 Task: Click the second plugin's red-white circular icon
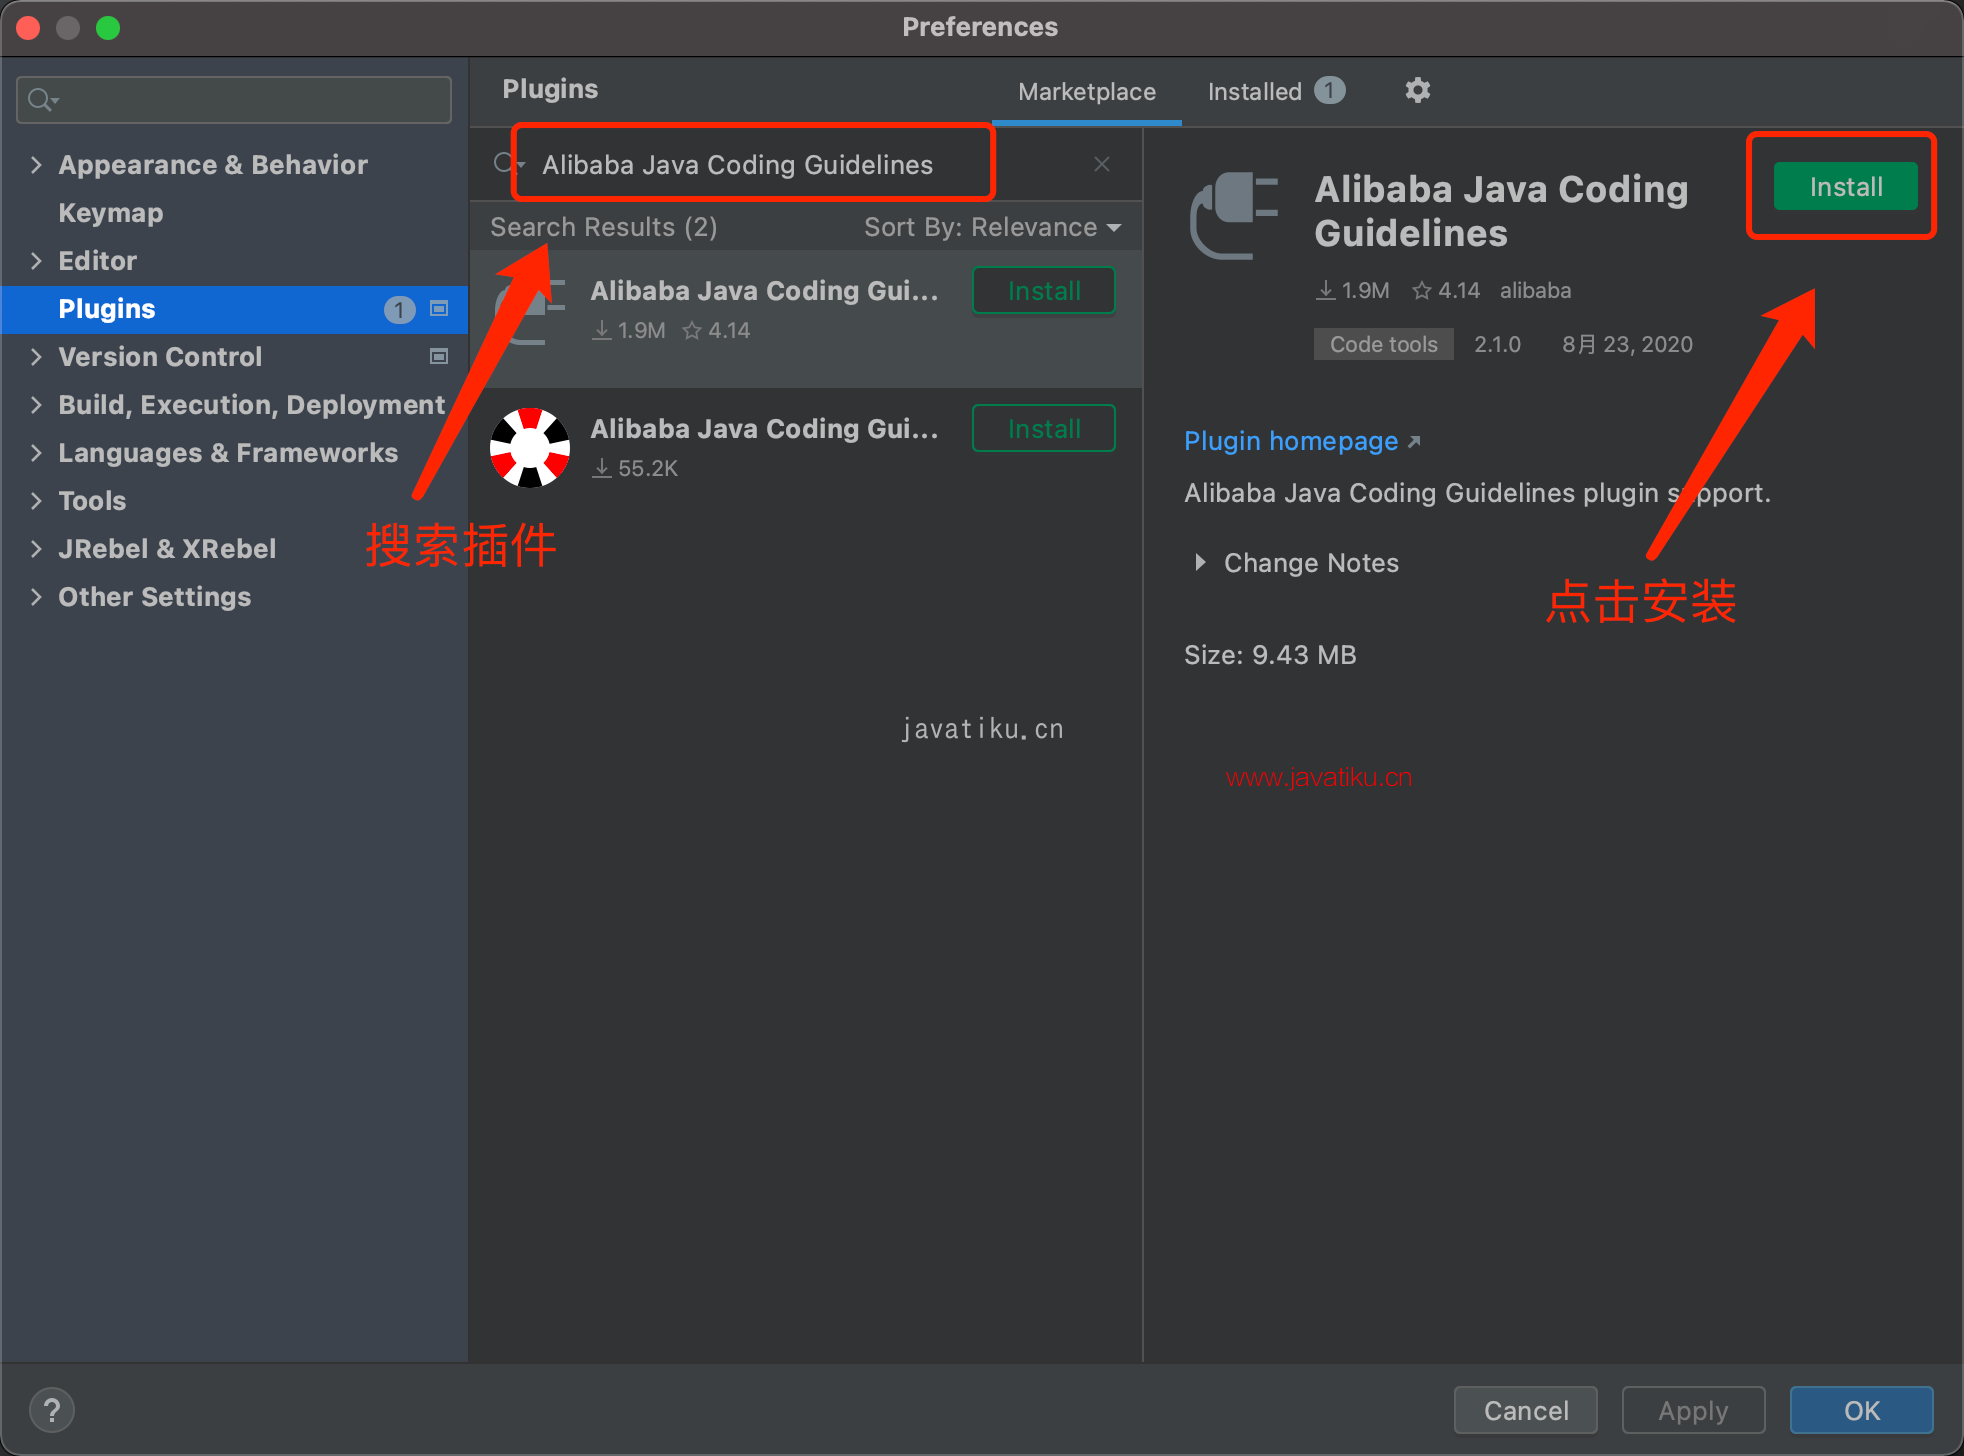click(530, 447)
